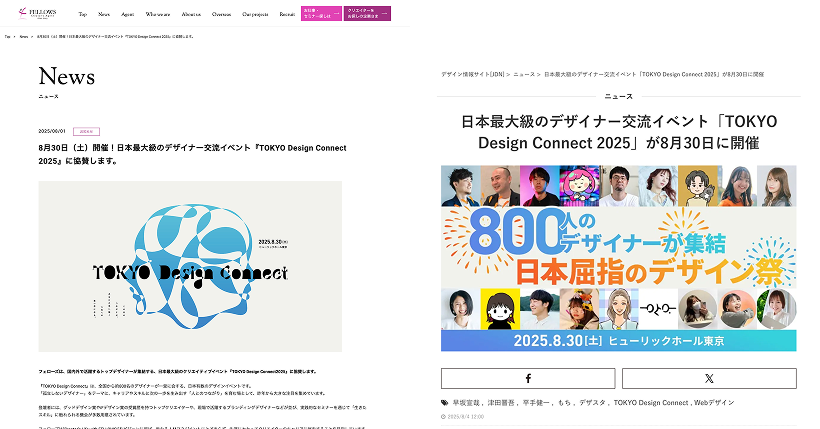This screenshot has width=820, height=429.
Task: Open the Top menu item
Action: click(83, 14)
